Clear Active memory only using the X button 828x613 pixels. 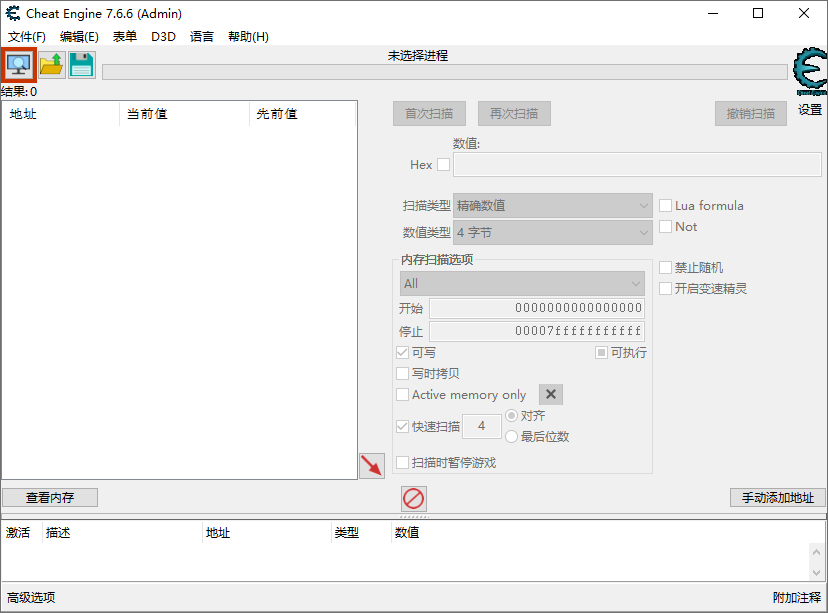550,394
